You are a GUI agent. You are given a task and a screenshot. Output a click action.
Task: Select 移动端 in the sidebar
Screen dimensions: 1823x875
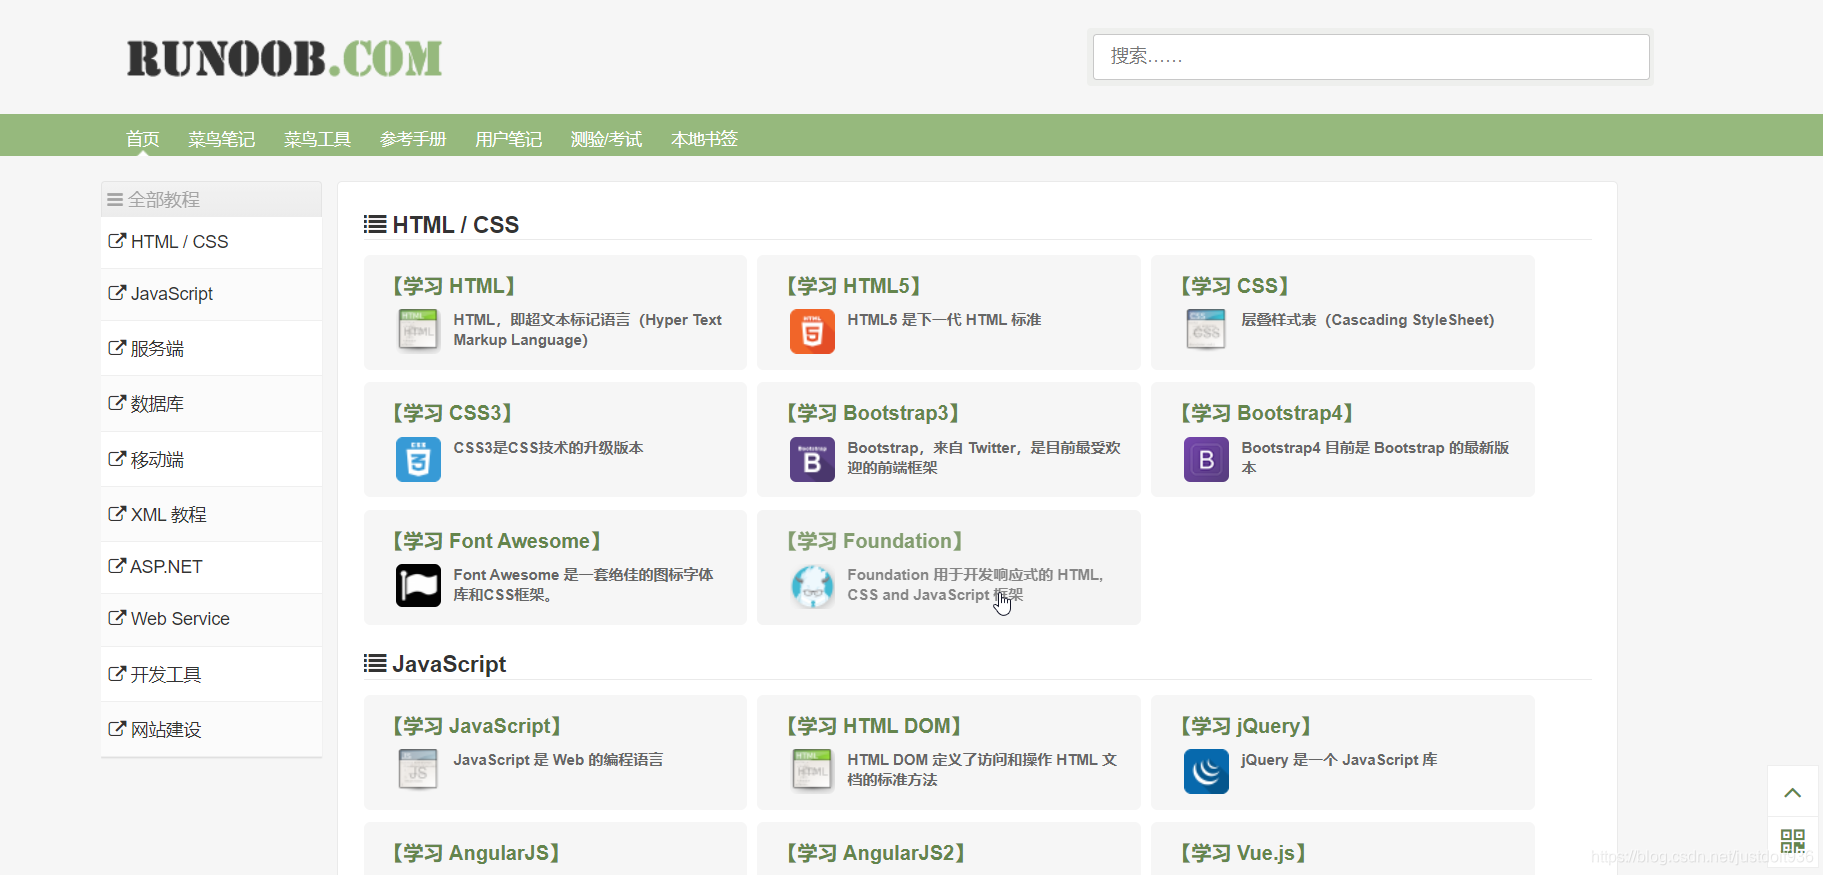211,459
